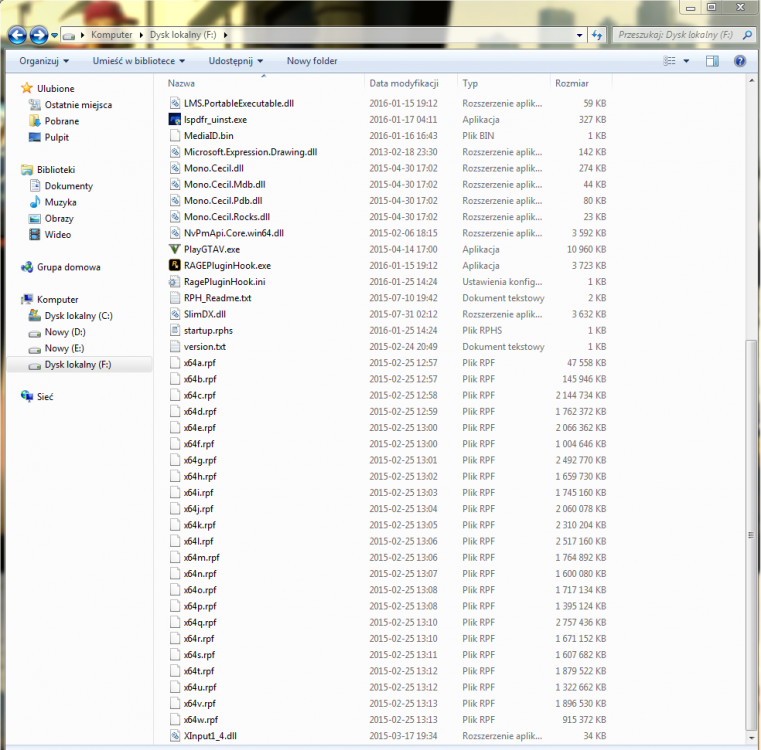Select the file name Mono.Cecil.Pdb.dll
This screenshot has height=750, width=761.
tap(223, 200)
